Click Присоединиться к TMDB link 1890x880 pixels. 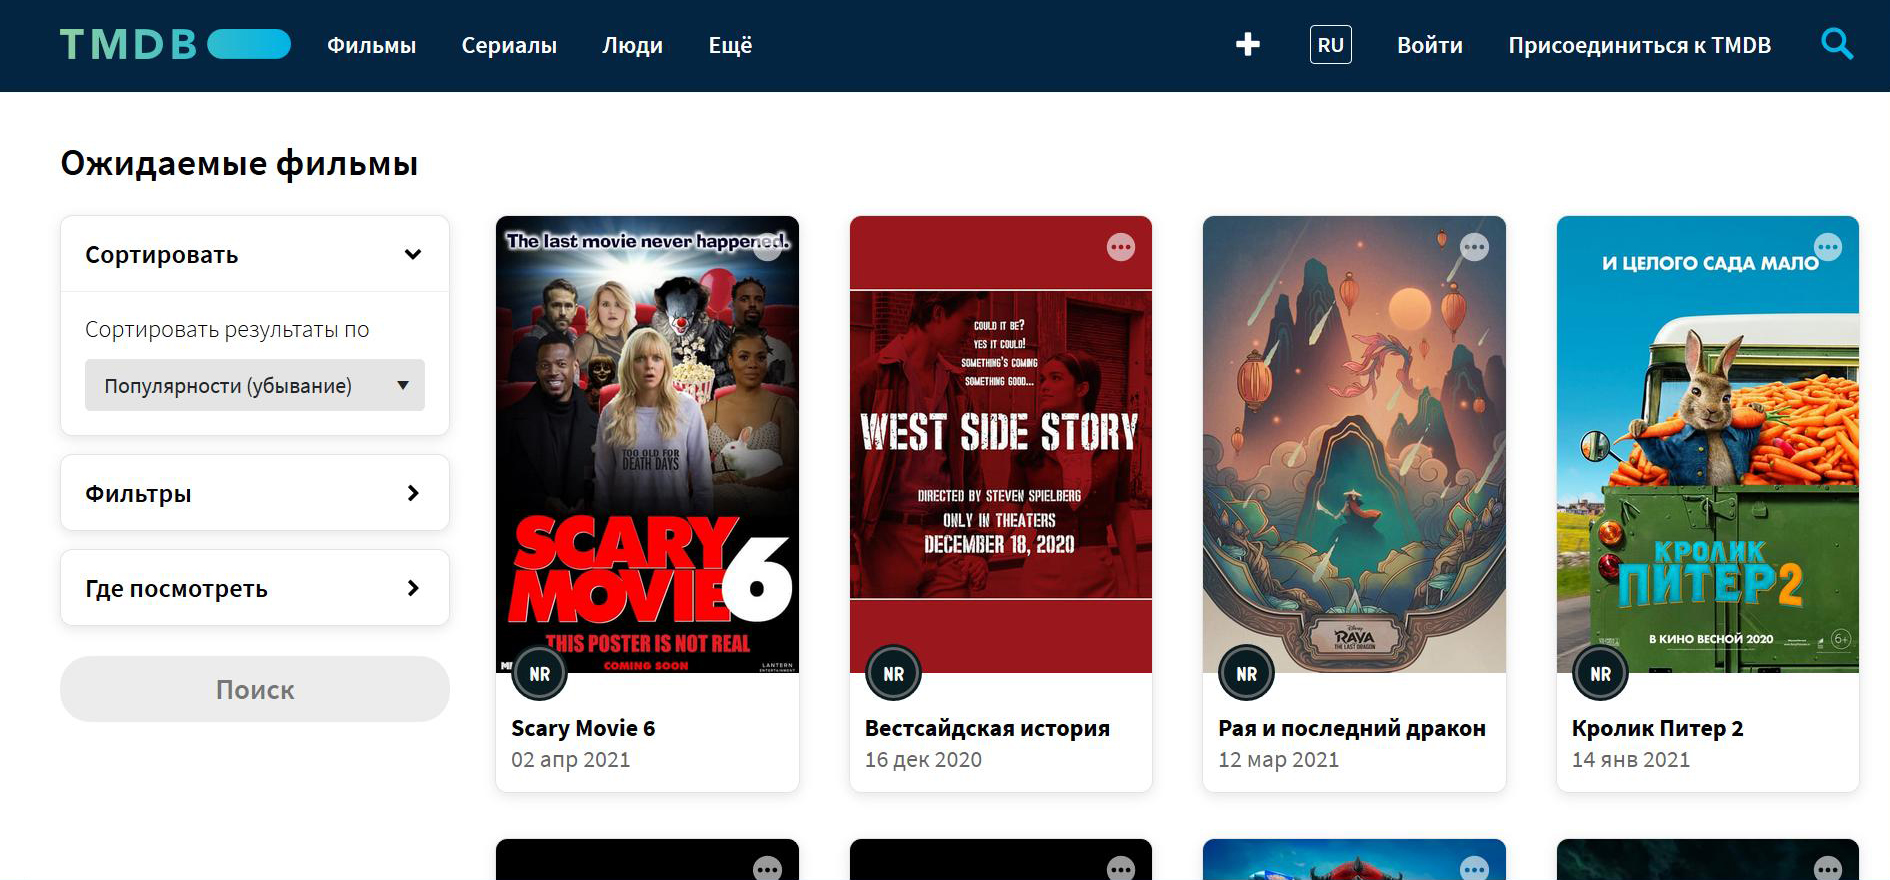tap(1639, 45)
